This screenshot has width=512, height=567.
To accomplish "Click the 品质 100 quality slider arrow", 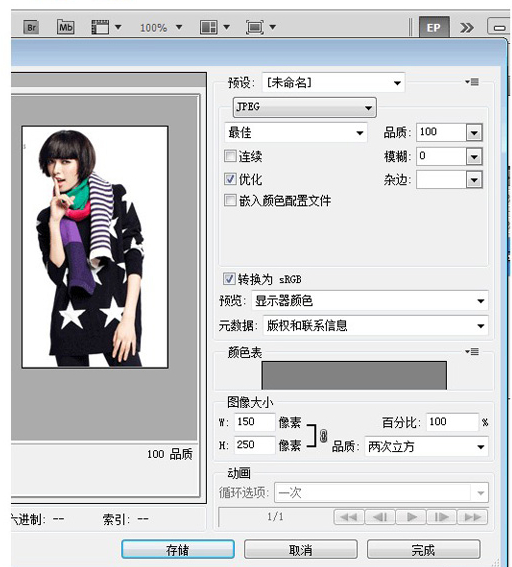I will point(474,133).
